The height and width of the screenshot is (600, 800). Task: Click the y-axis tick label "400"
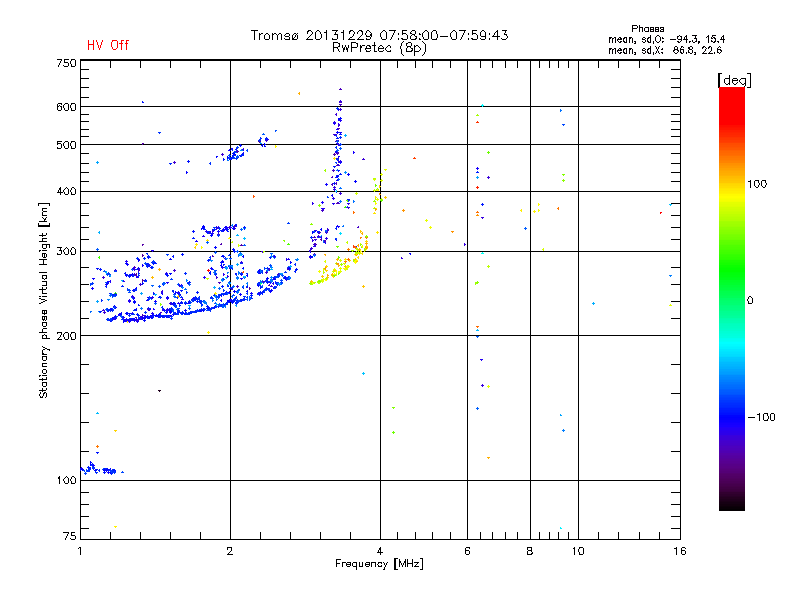click(66, 192)
